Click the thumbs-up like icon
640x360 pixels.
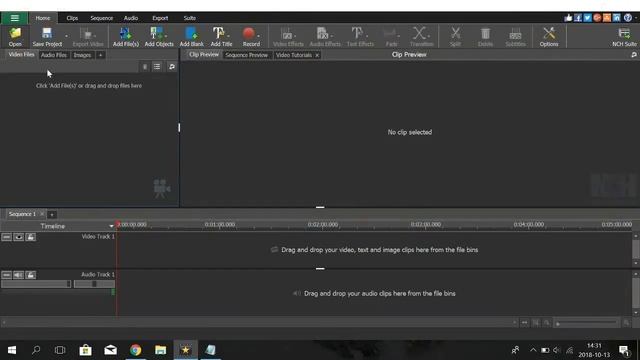(x=568, y=18)
